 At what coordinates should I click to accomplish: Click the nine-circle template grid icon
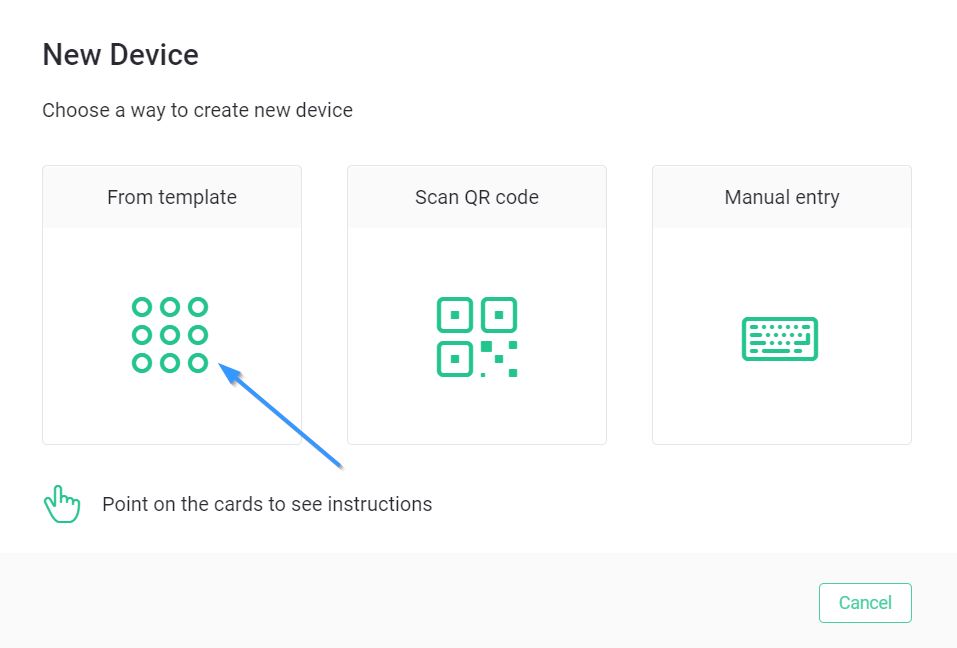coord(170,335)
